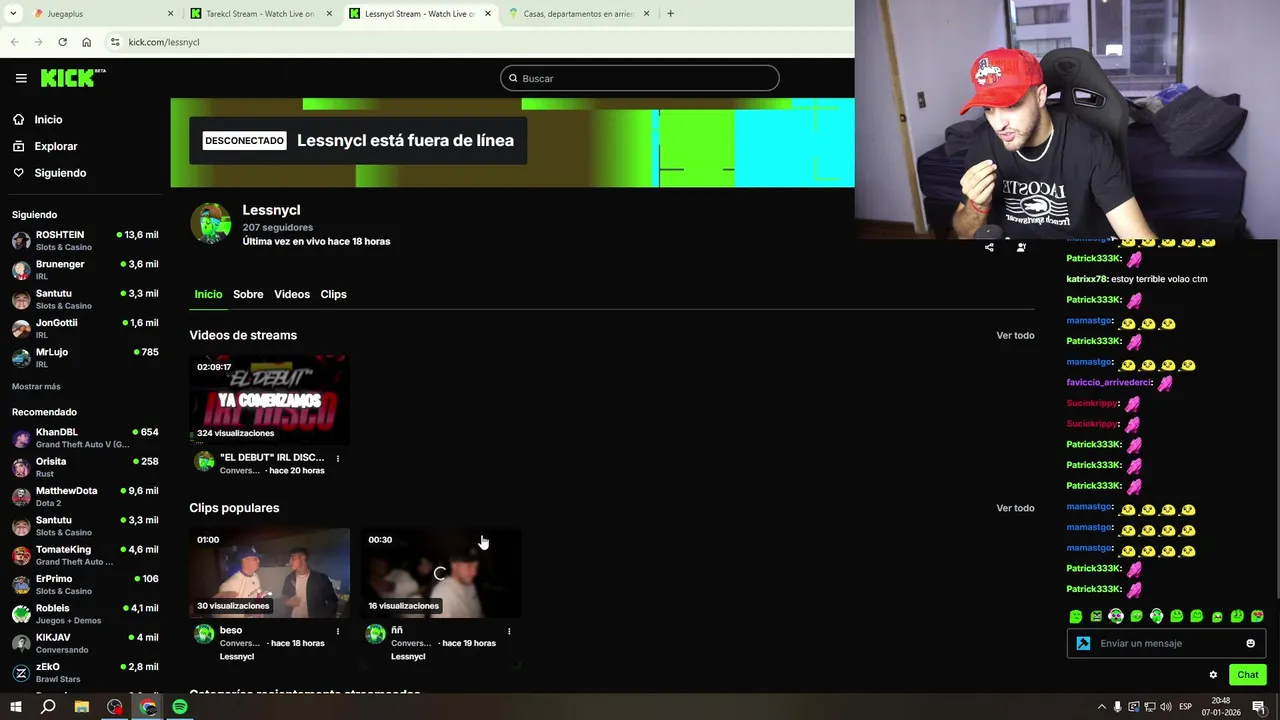This screenshot has height=720, width=1280.
Task: Open the beso clip thumbnail
Action: tap(270, 573)
